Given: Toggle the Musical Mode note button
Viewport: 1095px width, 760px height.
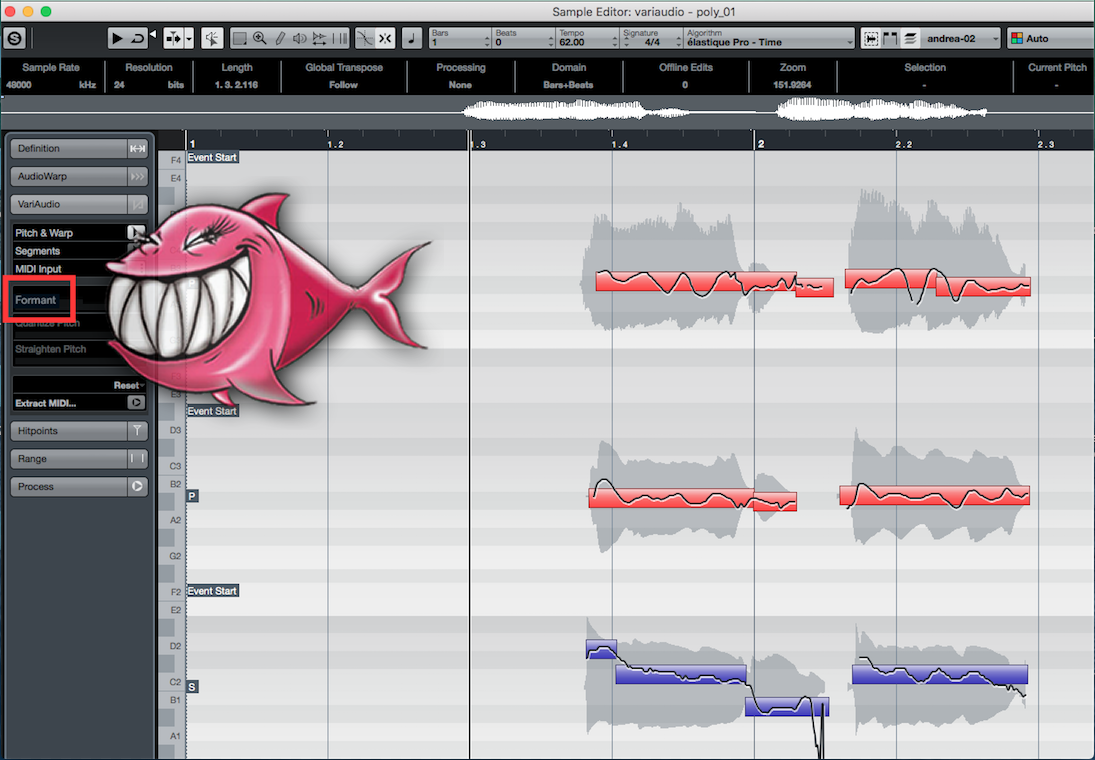Looking at the screenshot, I should pyautogui.click(x=412, y=38).
